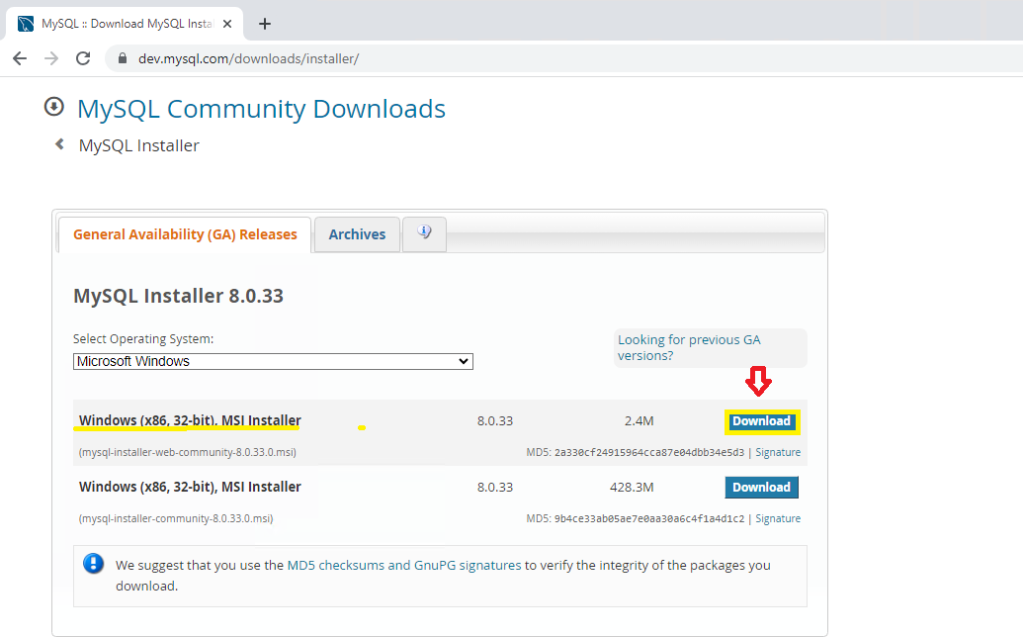
Task: Click version 8.0.33 in the 428.3M row
Action: tap(495, 487)
